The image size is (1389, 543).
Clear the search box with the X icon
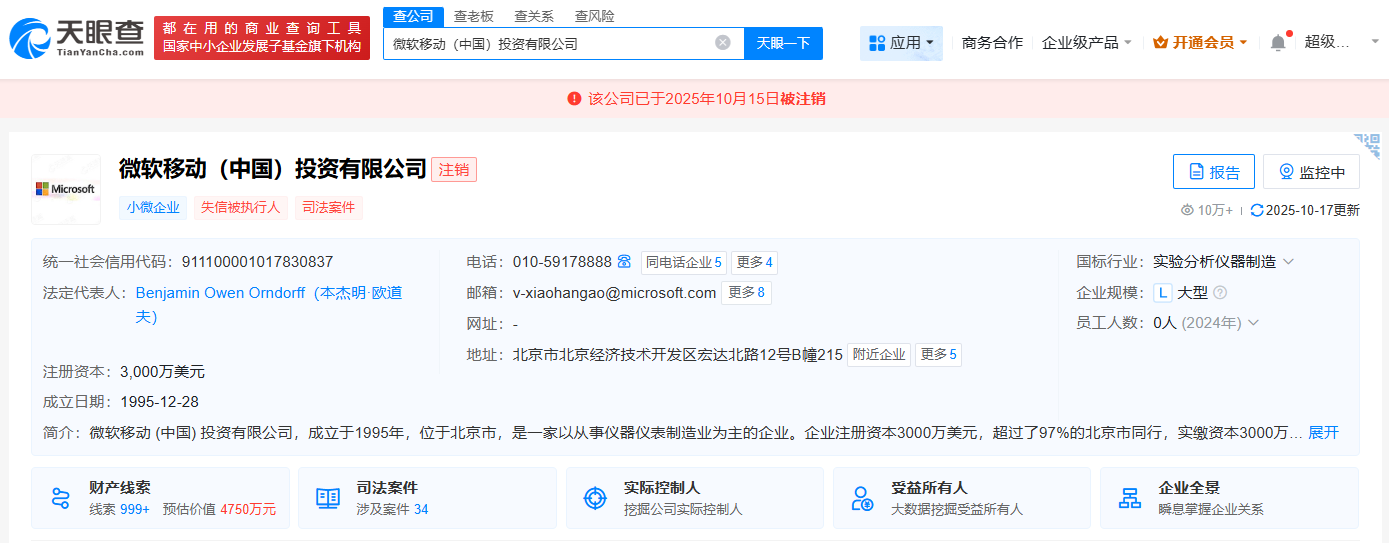(723, 43)
